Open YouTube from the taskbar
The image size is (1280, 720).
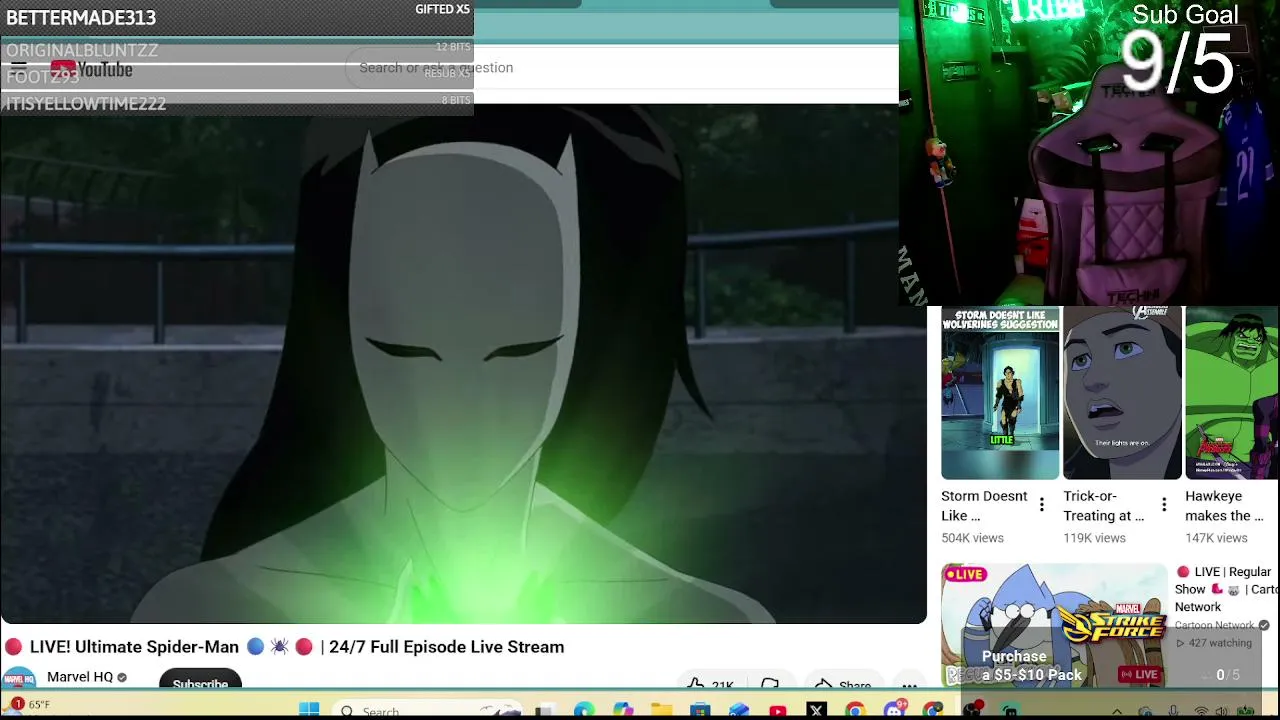(x=777, y=711)
